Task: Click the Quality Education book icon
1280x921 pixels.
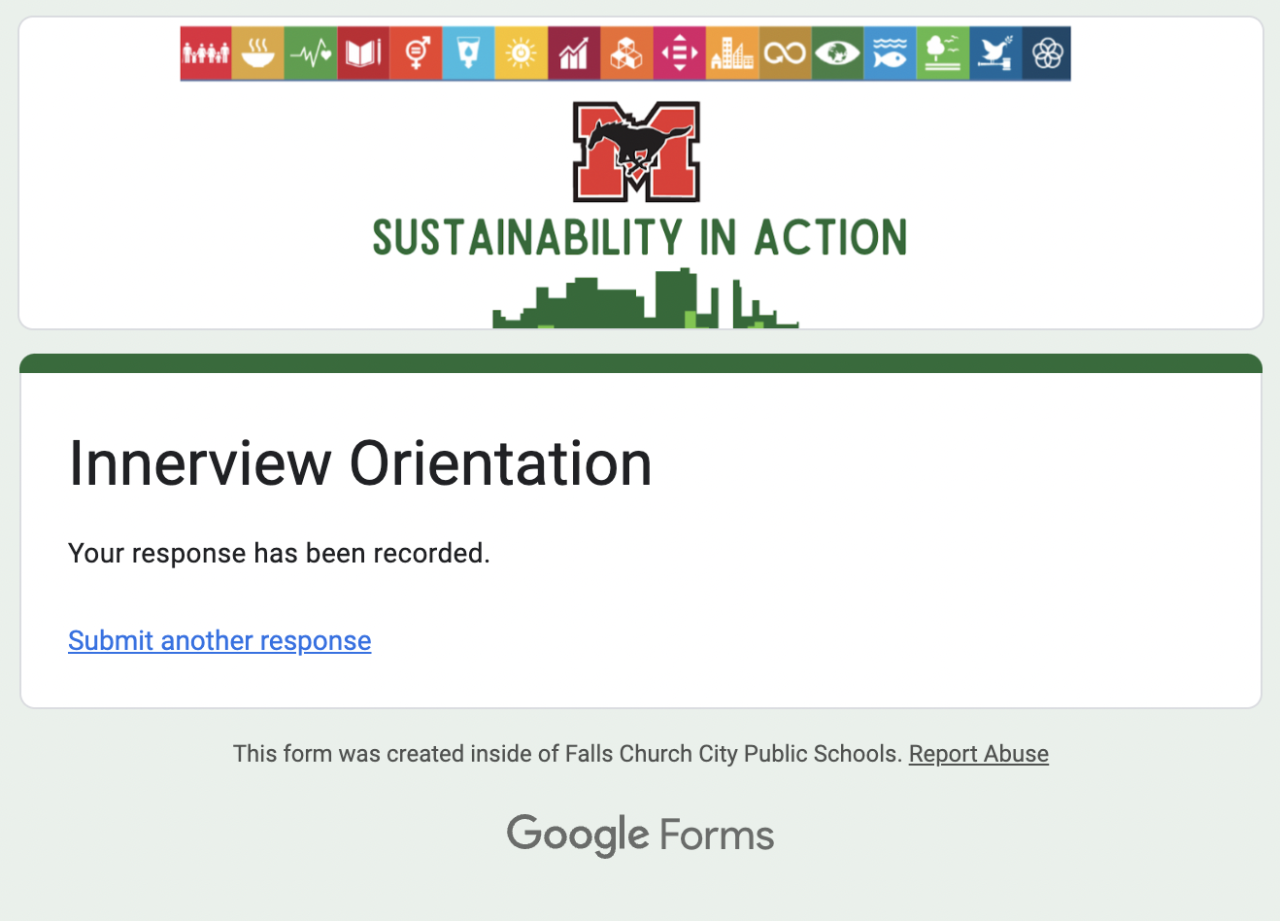Action: (x=363, y=54)
